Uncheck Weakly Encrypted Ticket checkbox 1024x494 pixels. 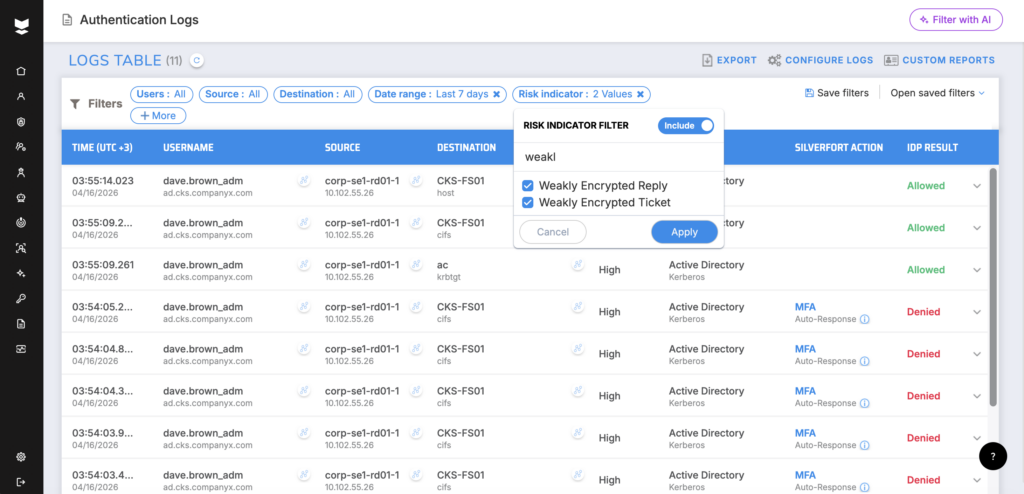coord(528,203)
